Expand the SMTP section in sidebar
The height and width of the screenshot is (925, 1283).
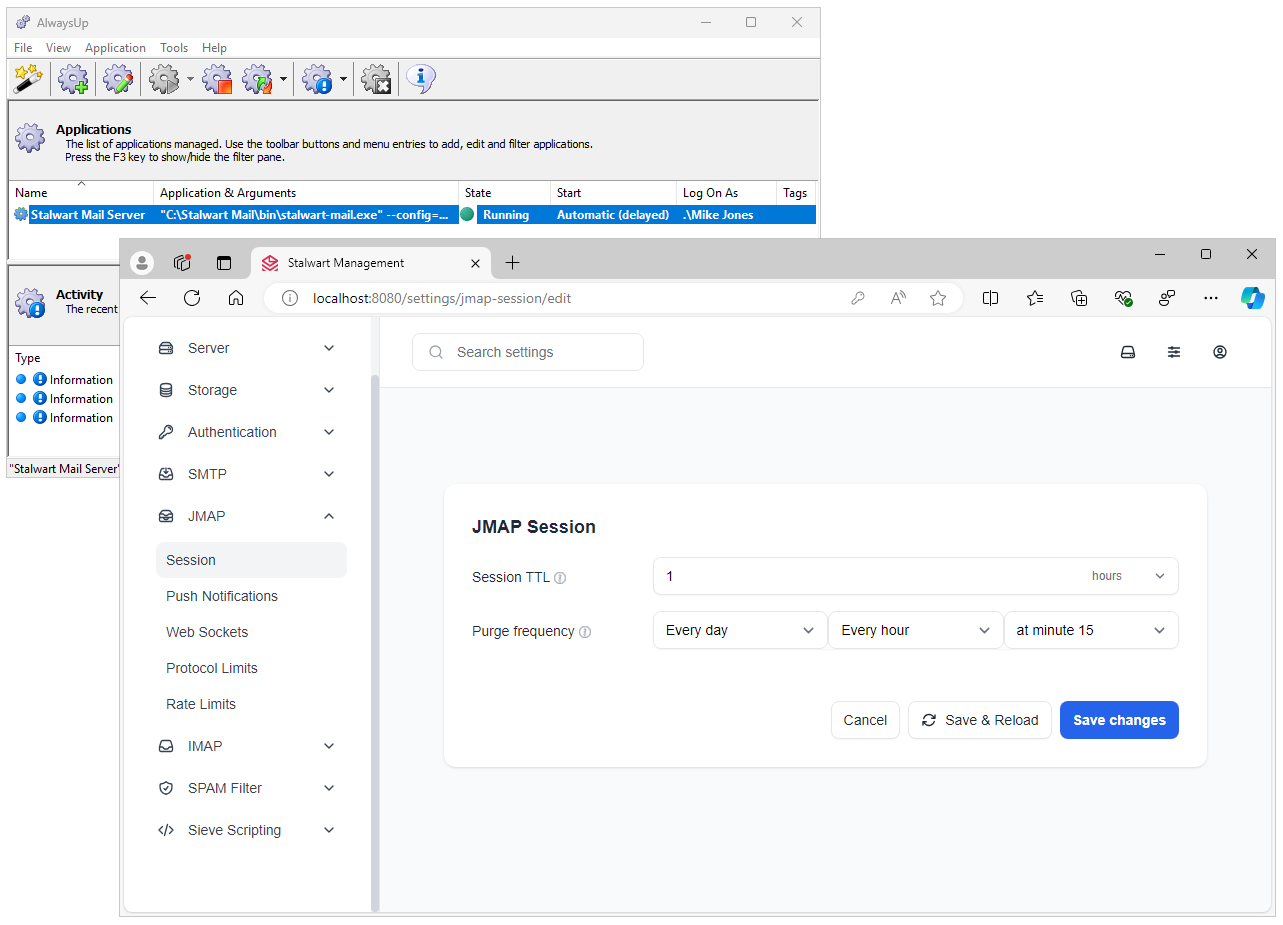pyautogui.click(x=247, y=474)
